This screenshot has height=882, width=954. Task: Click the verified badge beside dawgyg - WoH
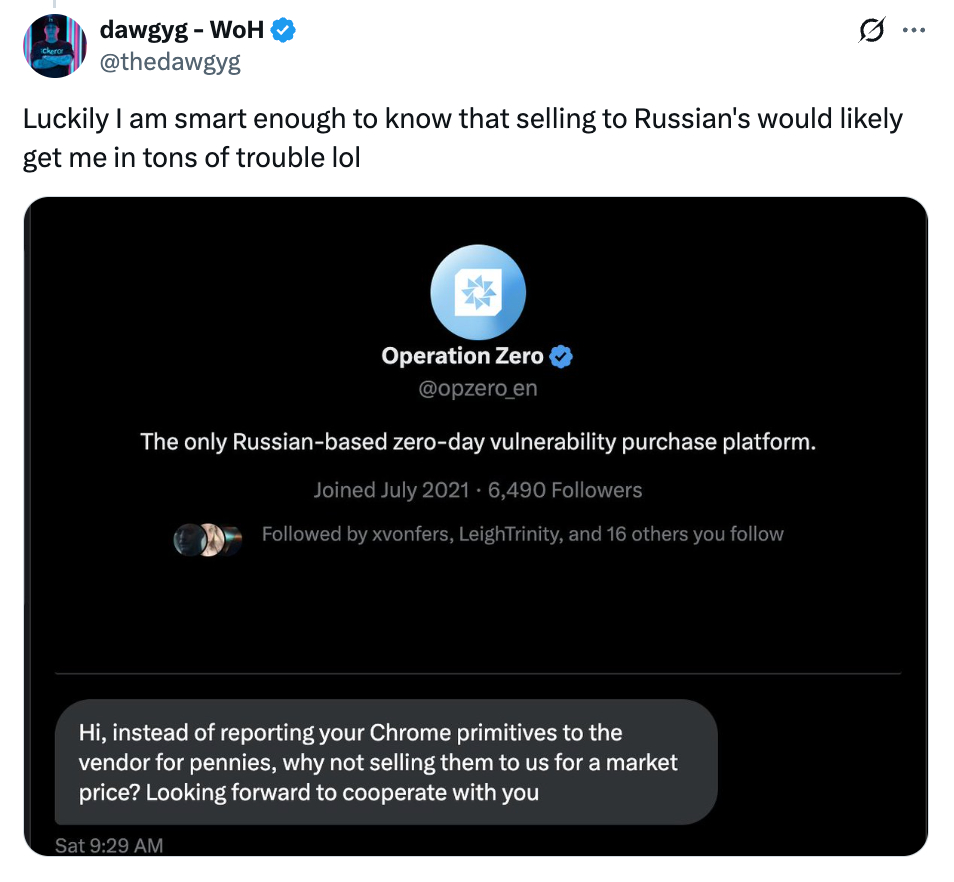(284, 31)
